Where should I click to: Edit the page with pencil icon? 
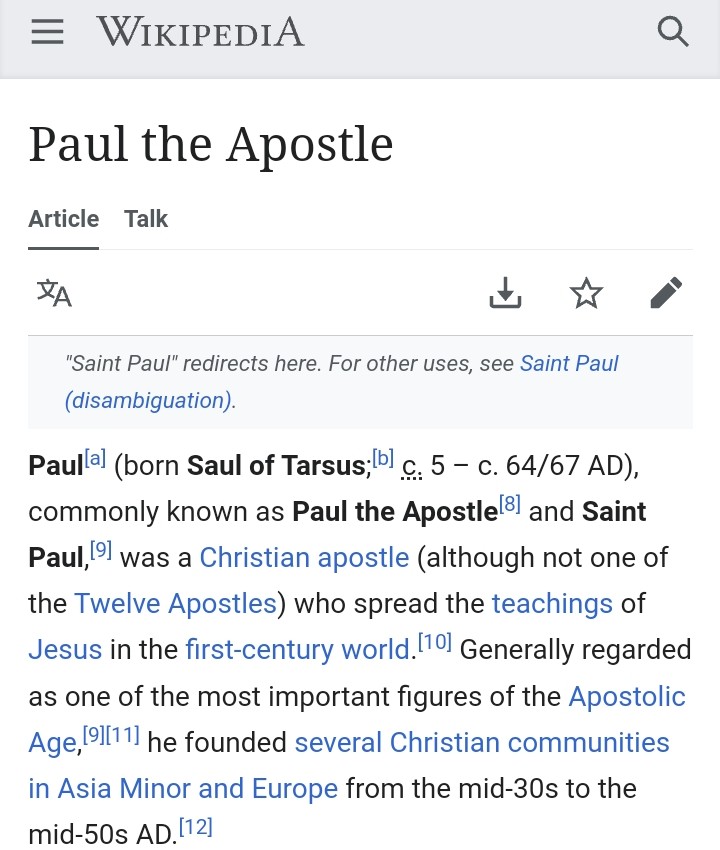point(666,293)
